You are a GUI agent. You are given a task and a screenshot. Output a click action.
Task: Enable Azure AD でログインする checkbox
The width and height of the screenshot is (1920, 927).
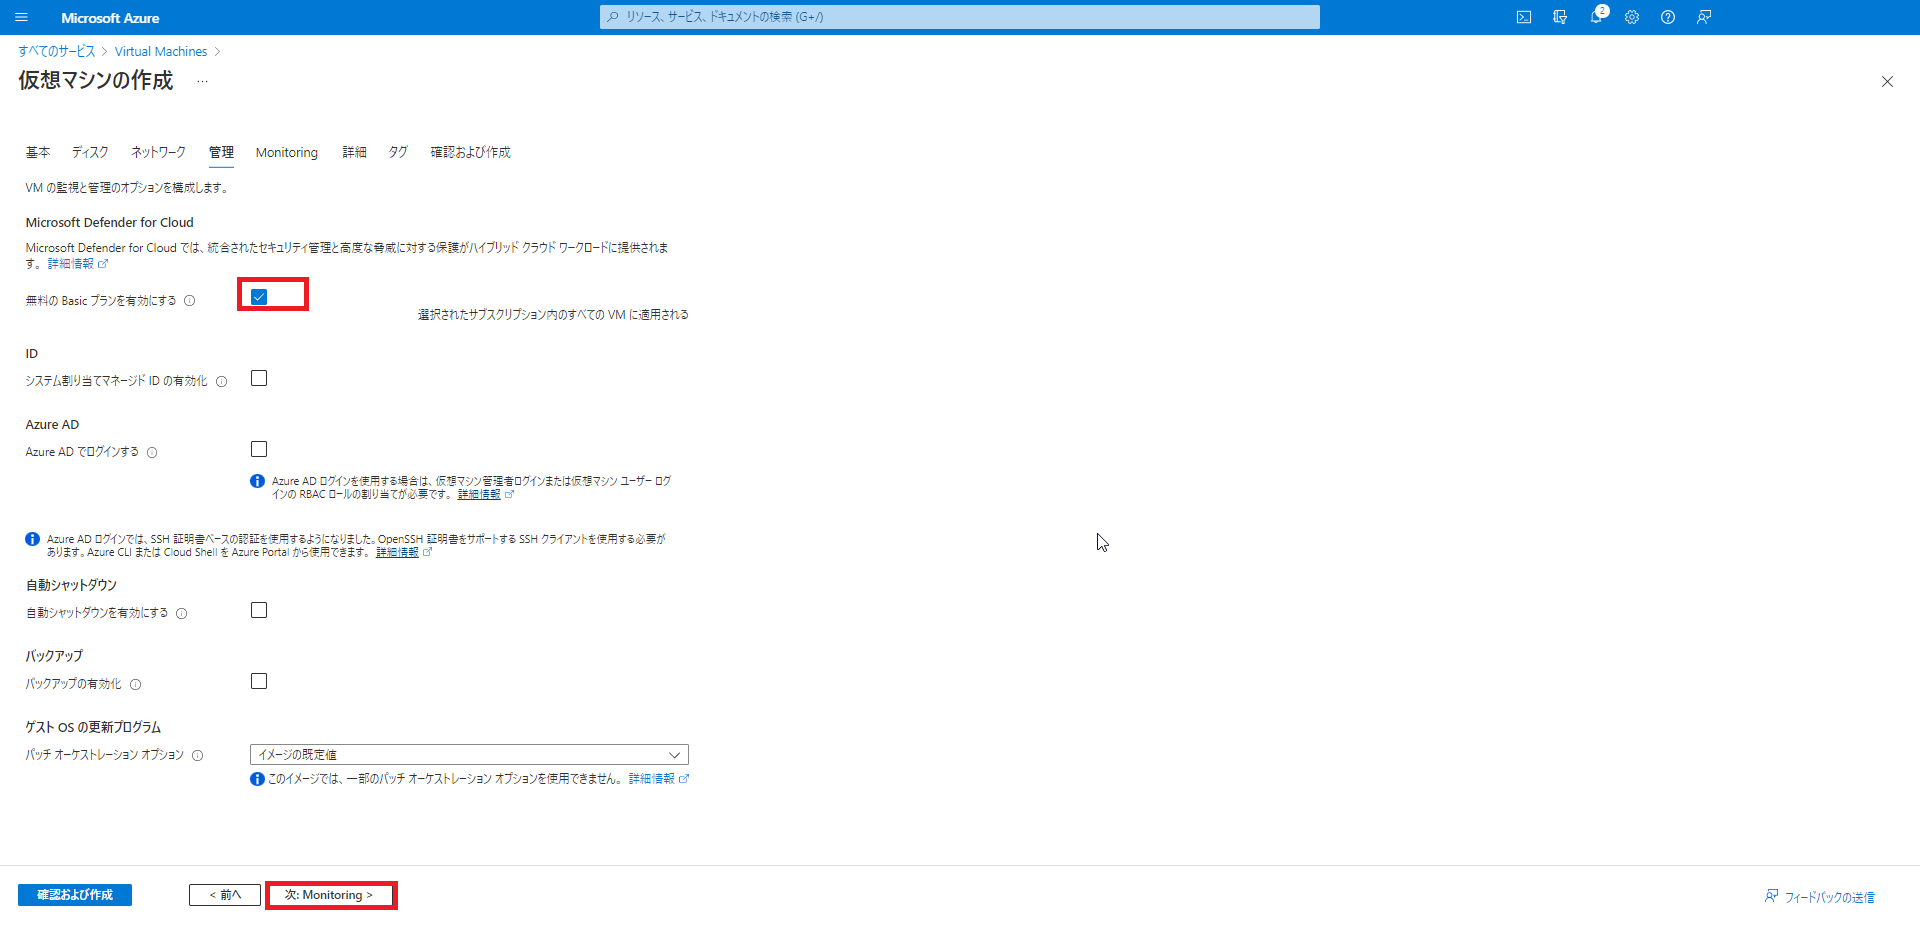pos(259,449)
